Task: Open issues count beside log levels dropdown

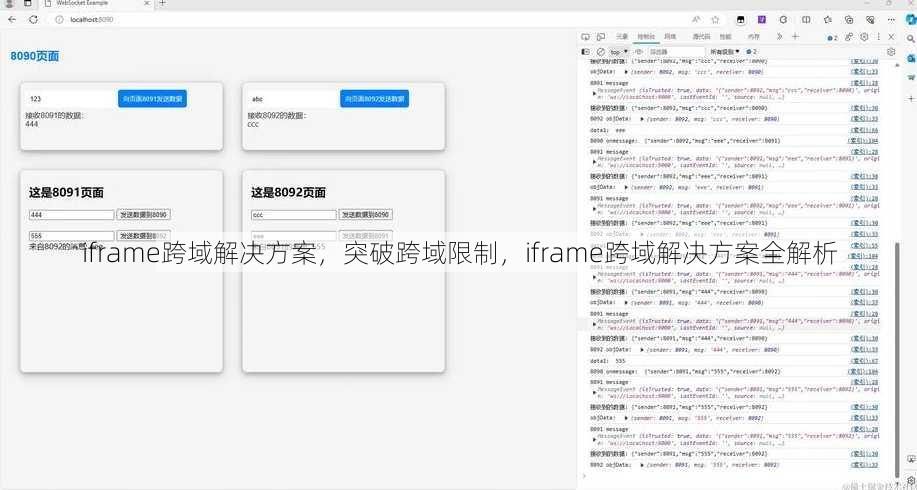Action: [x=752, y=51]
